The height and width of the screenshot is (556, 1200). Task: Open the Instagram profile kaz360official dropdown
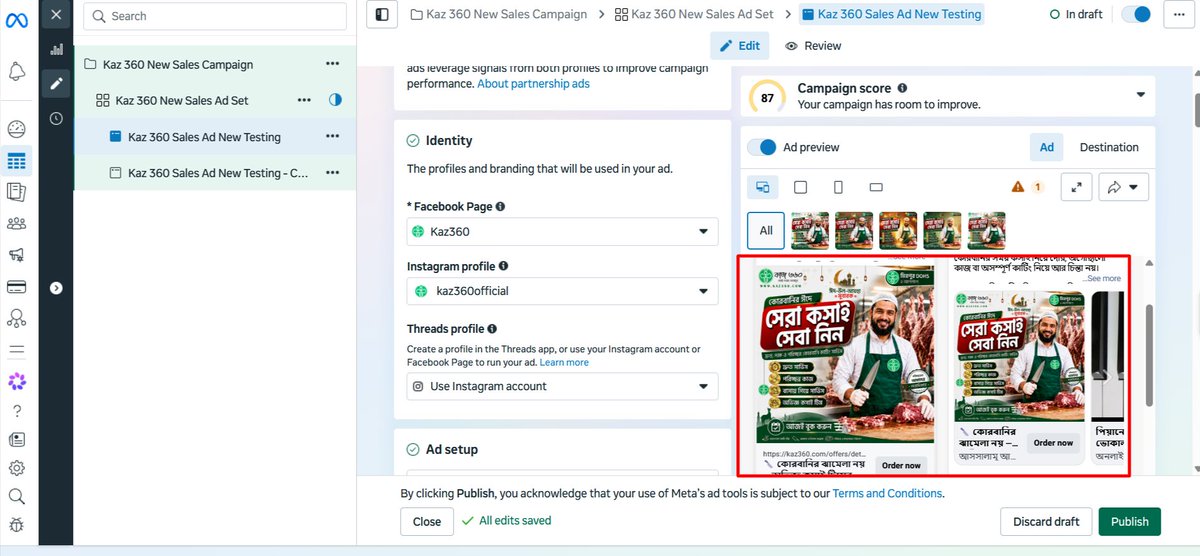point(562,291)
